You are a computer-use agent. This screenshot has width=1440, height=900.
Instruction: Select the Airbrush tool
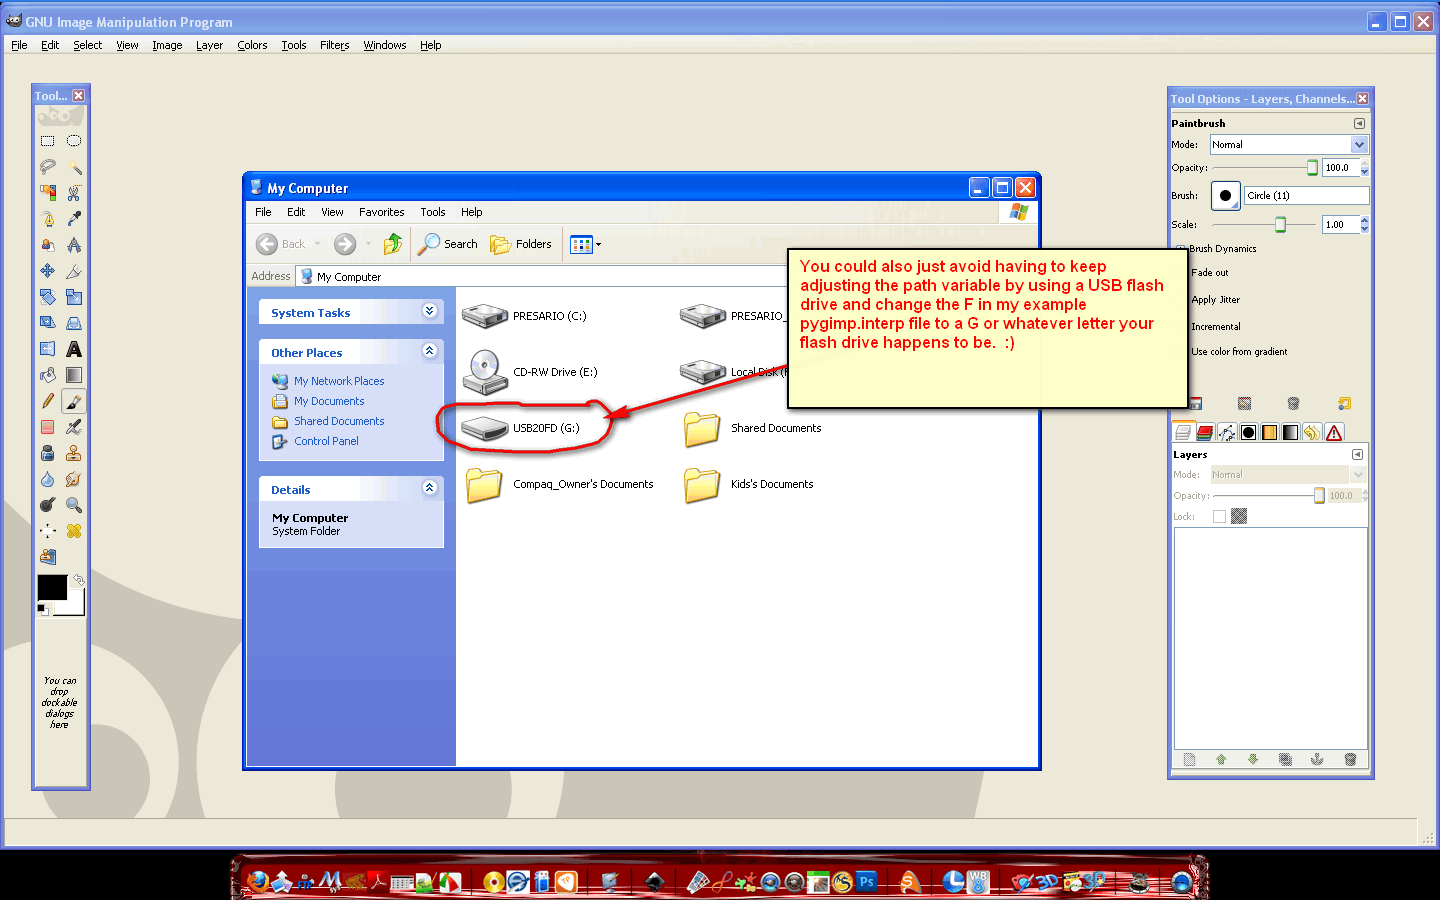tap(74, 427)
